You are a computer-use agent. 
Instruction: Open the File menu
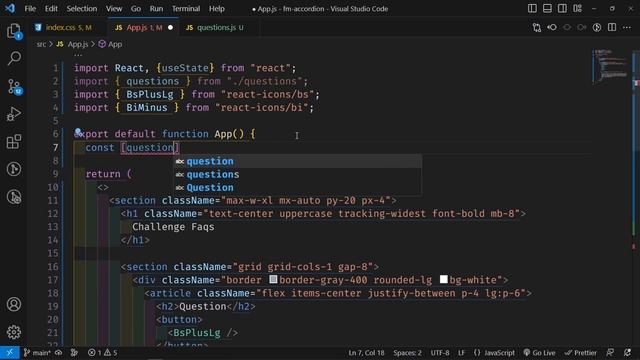[30, 9]
